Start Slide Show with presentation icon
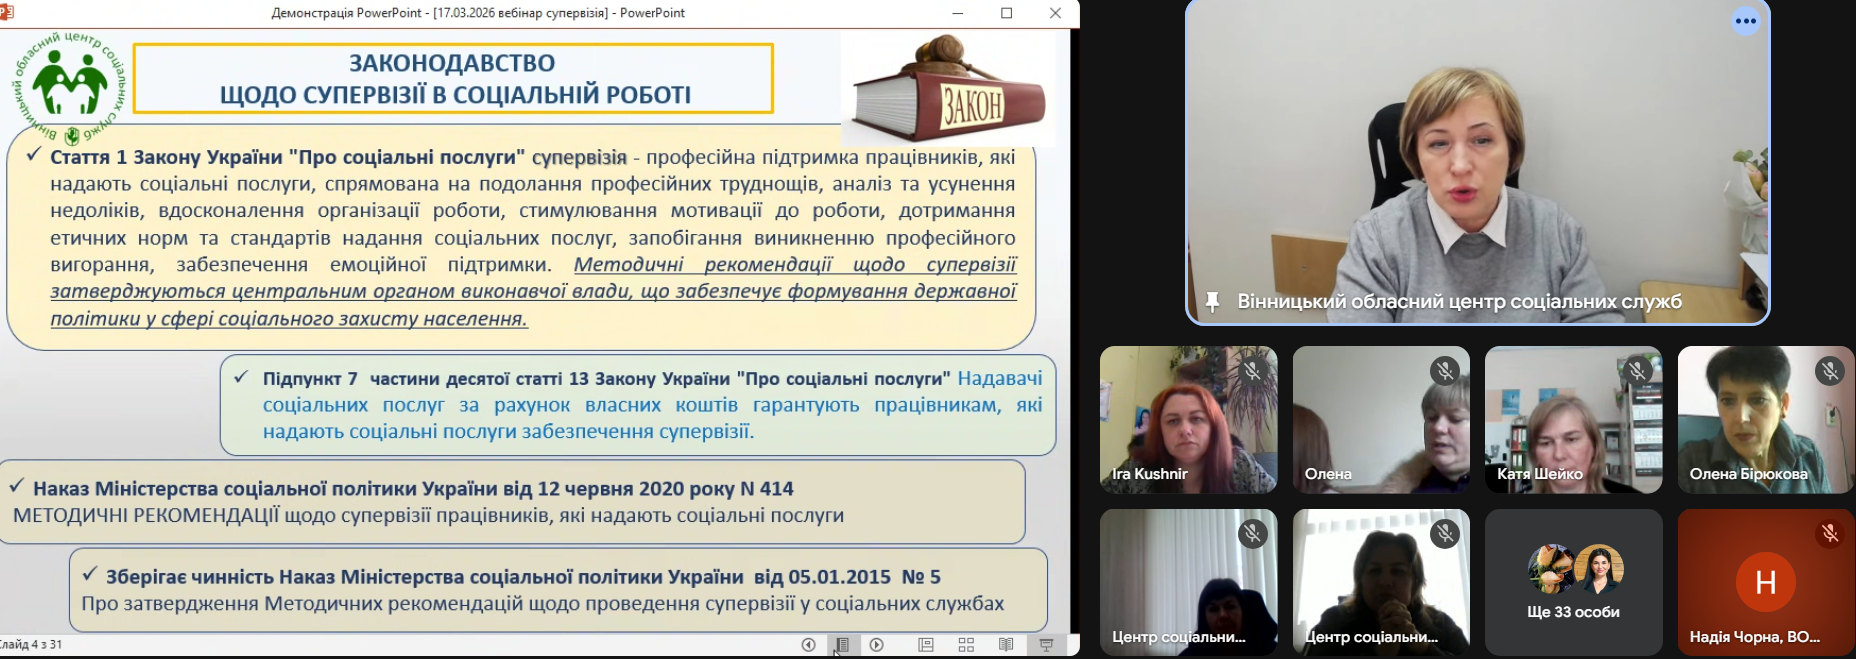This screenshot has height=659, width=1856. 1046,645
